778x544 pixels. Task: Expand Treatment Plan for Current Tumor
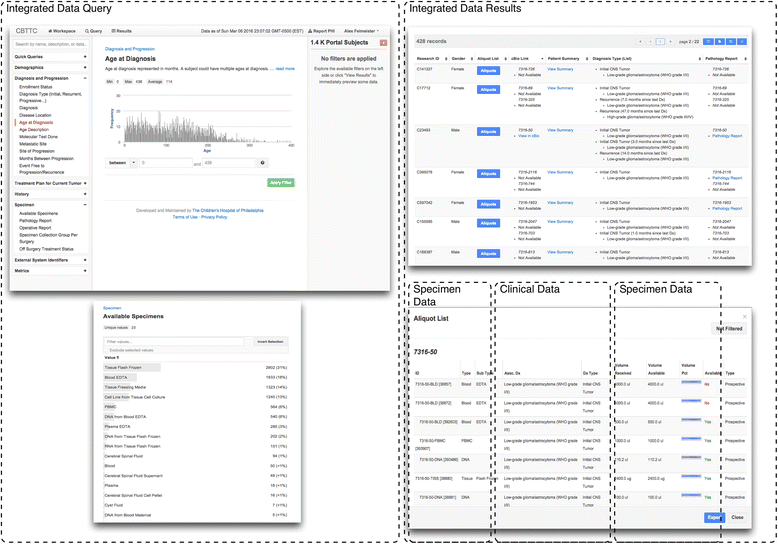tap(85, 184)
